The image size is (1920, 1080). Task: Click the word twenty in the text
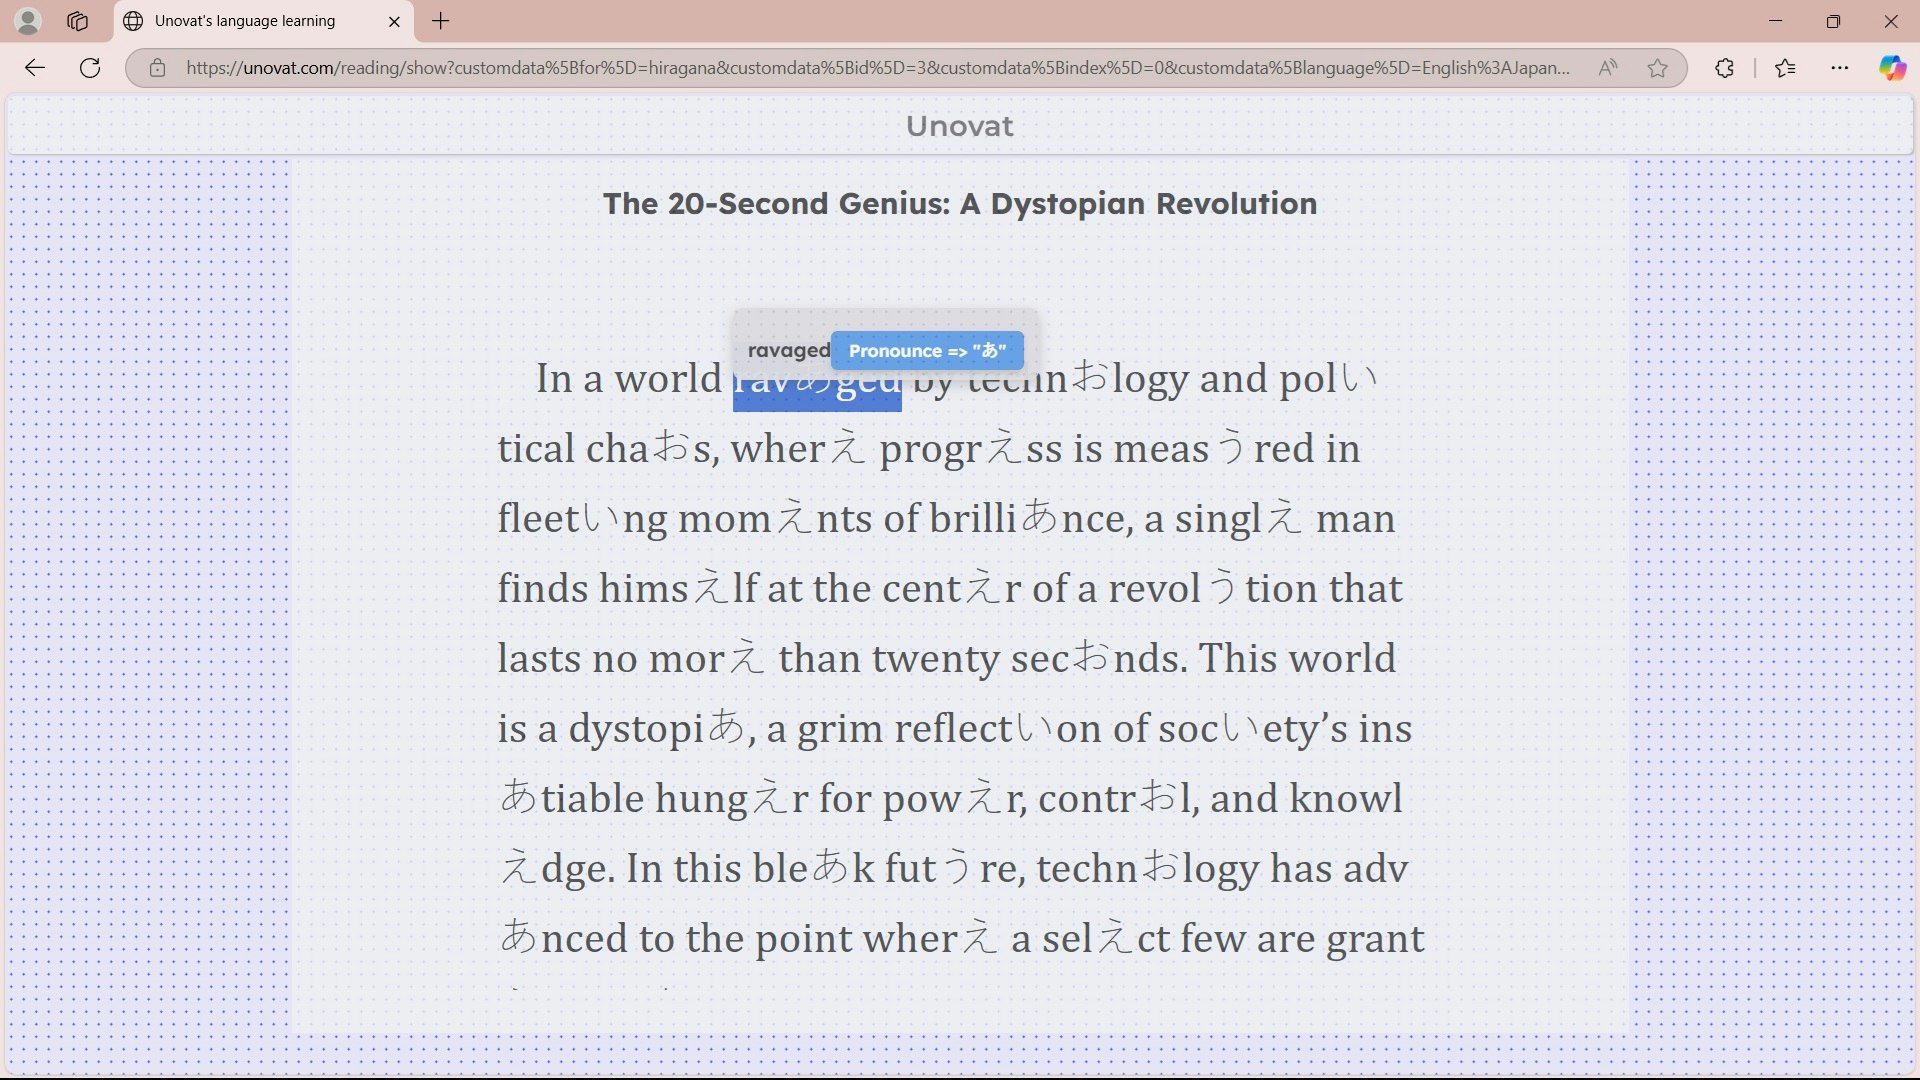click(935, 659)
